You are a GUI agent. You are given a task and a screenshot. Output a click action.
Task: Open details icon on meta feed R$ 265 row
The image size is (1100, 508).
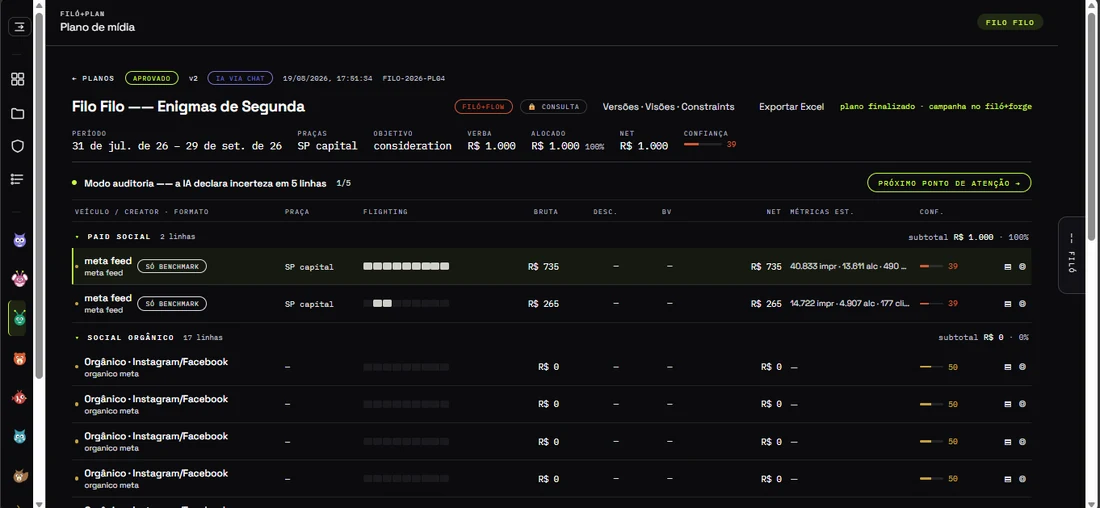point(1008,304)
